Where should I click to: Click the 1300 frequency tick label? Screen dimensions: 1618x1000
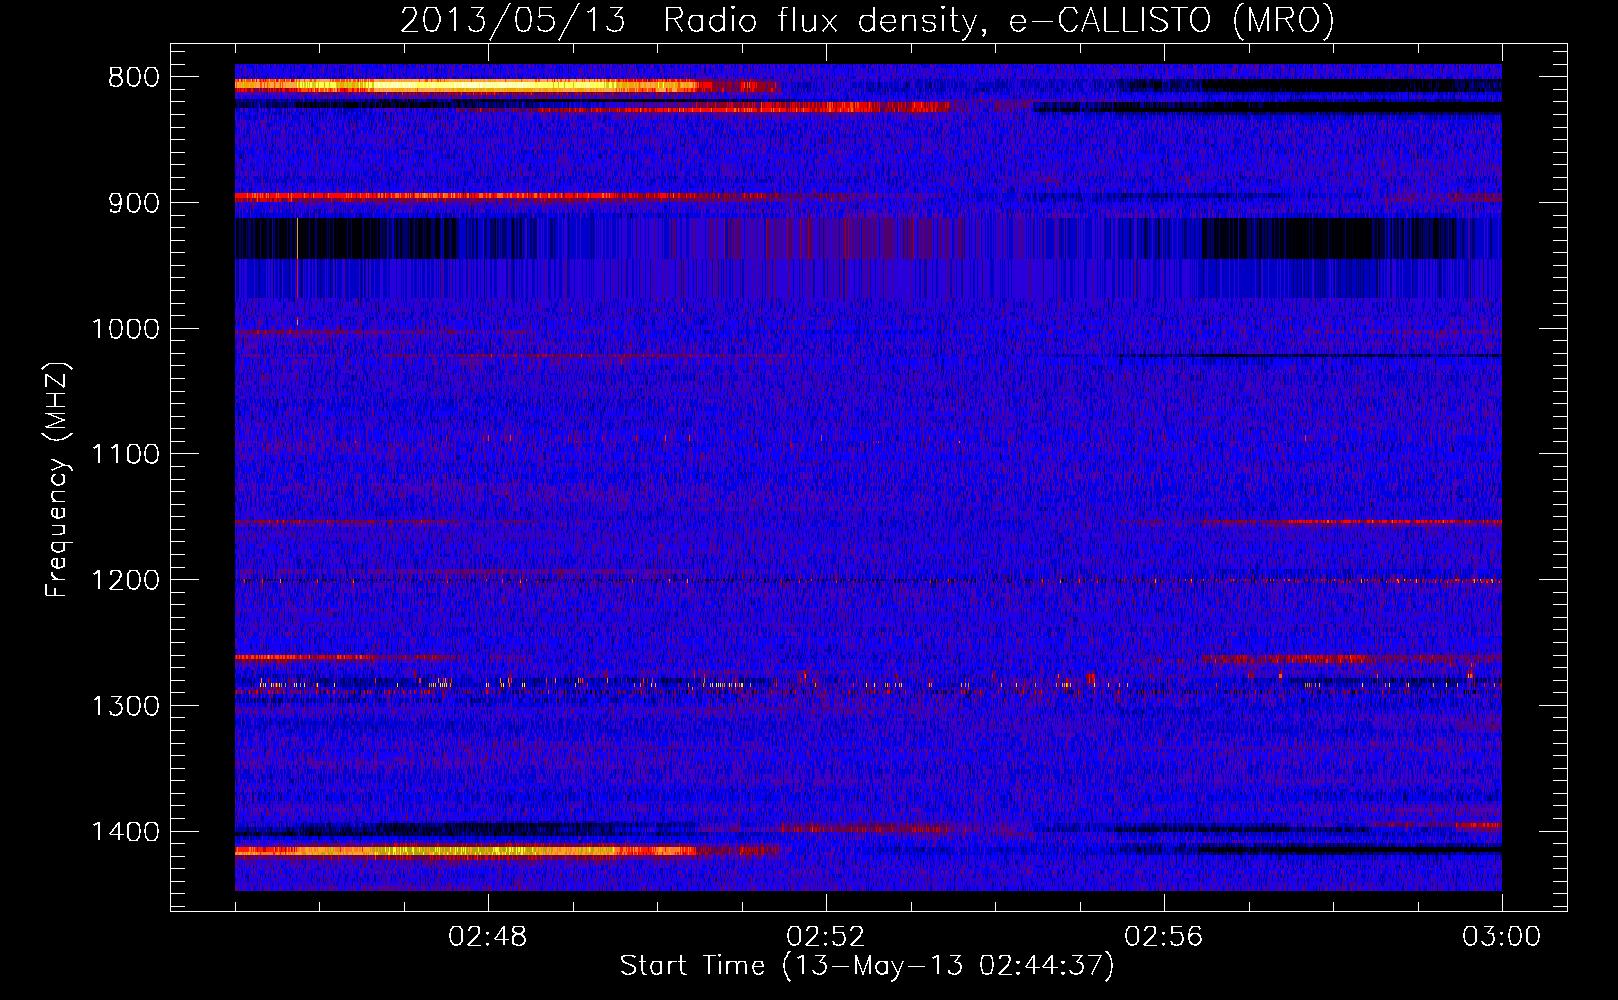coord(125,707)
